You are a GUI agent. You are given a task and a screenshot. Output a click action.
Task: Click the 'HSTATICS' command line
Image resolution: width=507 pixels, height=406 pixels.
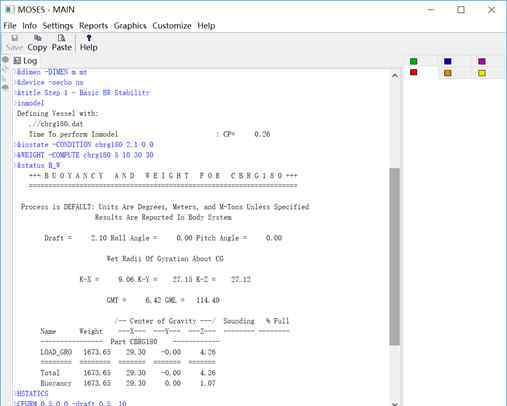tap(32, 393)
